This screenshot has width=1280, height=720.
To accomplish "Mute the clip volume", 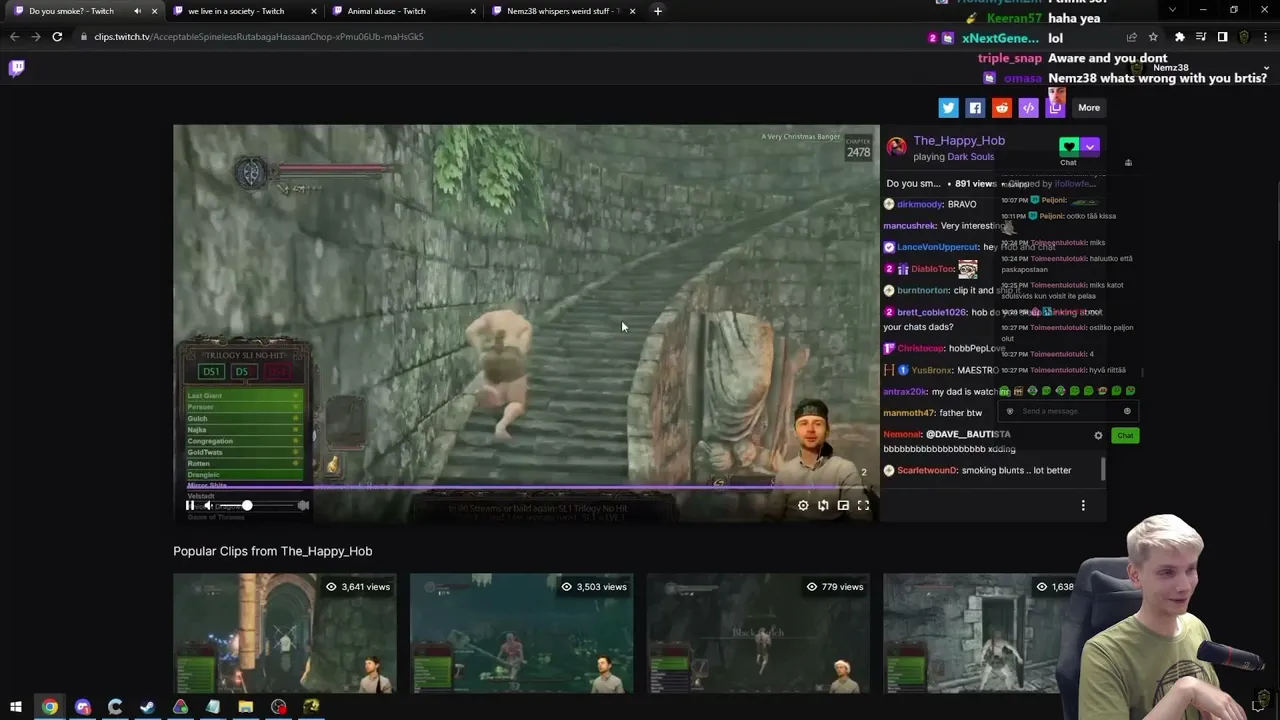I will [x=208, y=506].
